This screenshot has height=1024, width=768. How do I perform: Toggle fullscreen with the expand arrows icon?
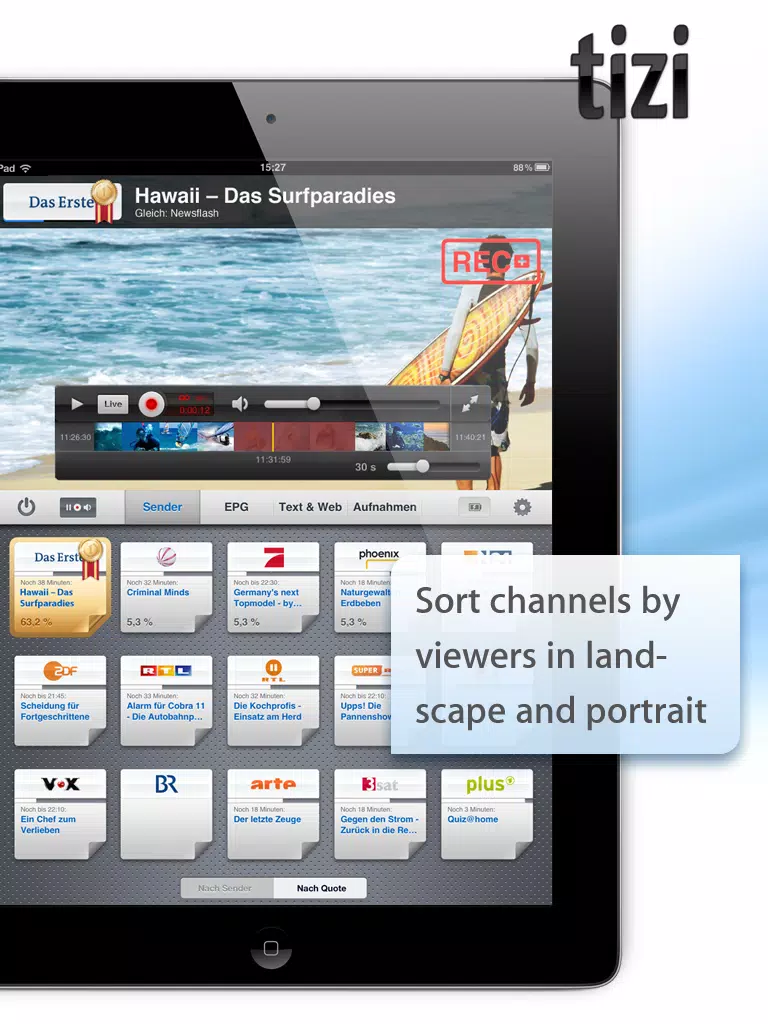pos(470,404)
